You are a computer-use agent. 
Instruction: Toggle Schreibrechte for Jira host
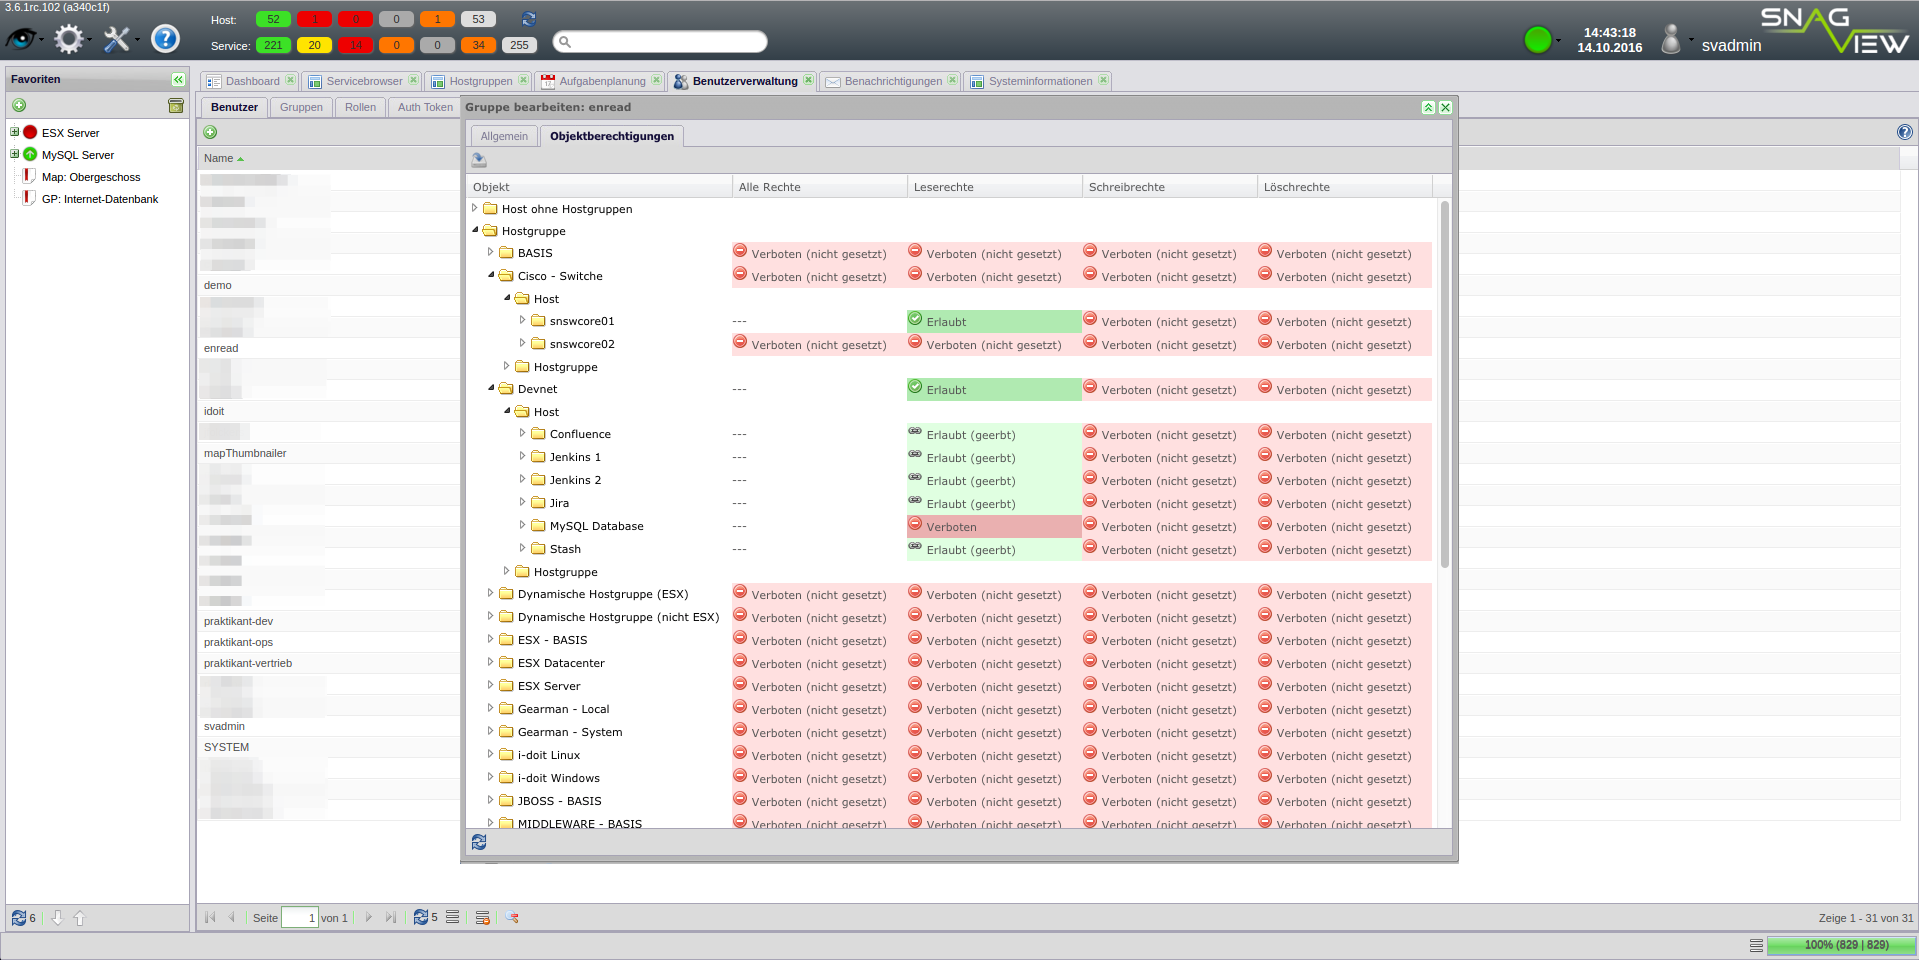[1169, 503]
